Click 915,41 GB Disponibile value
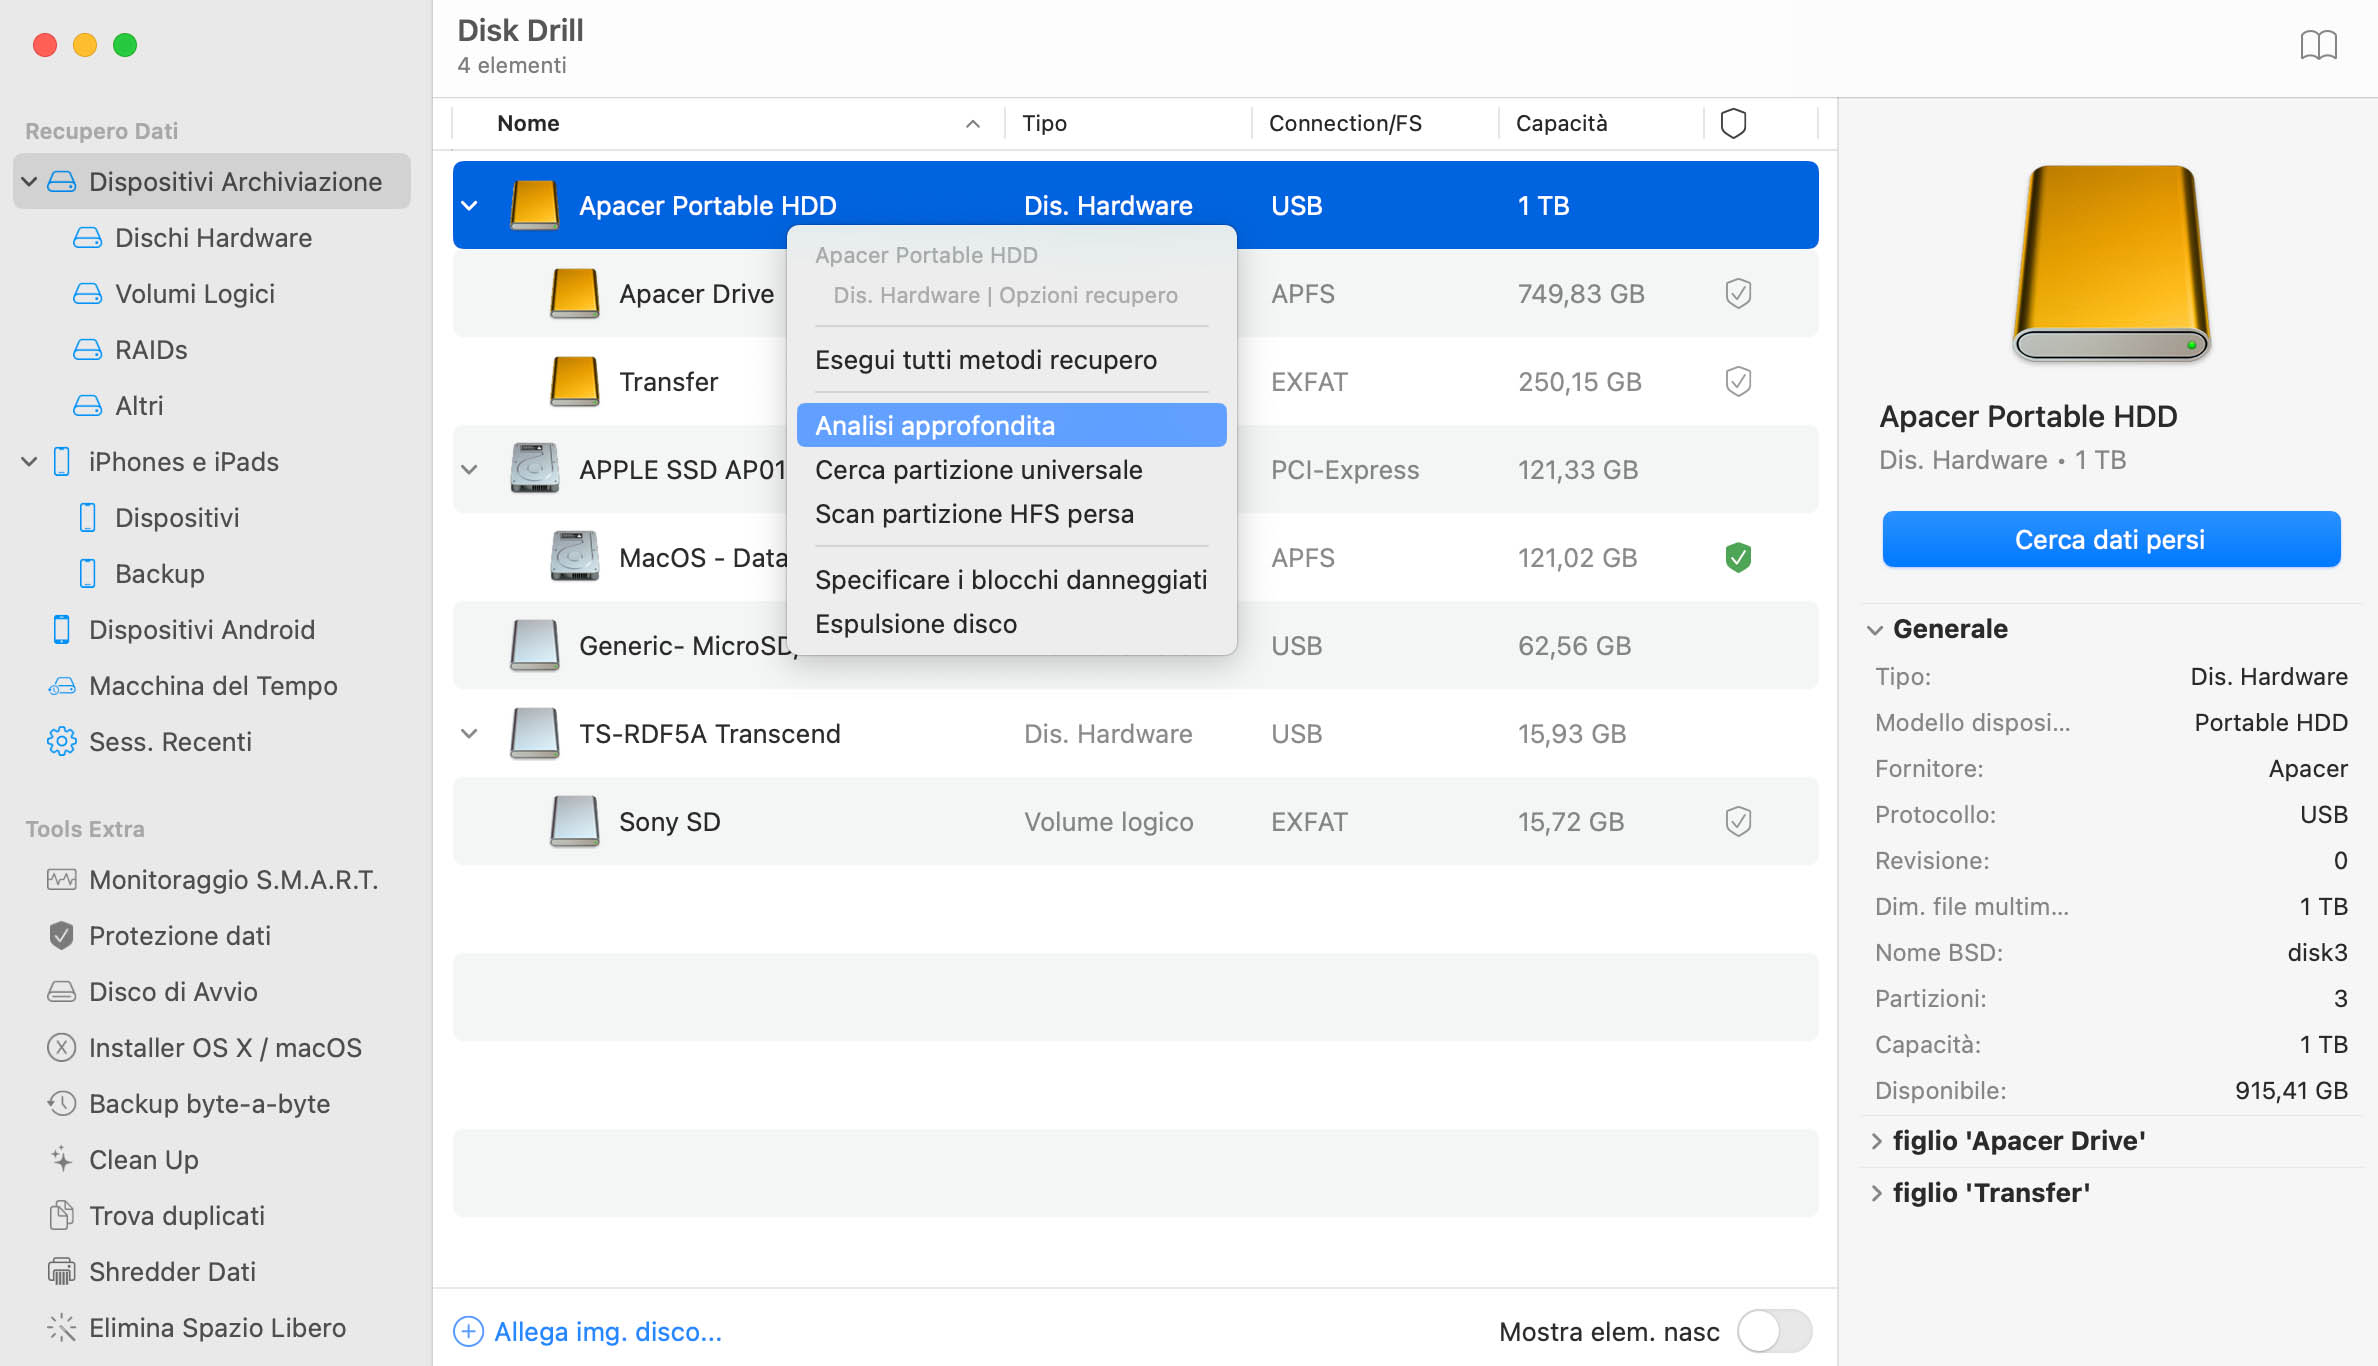2378x1366 pixels. 2291,1091
